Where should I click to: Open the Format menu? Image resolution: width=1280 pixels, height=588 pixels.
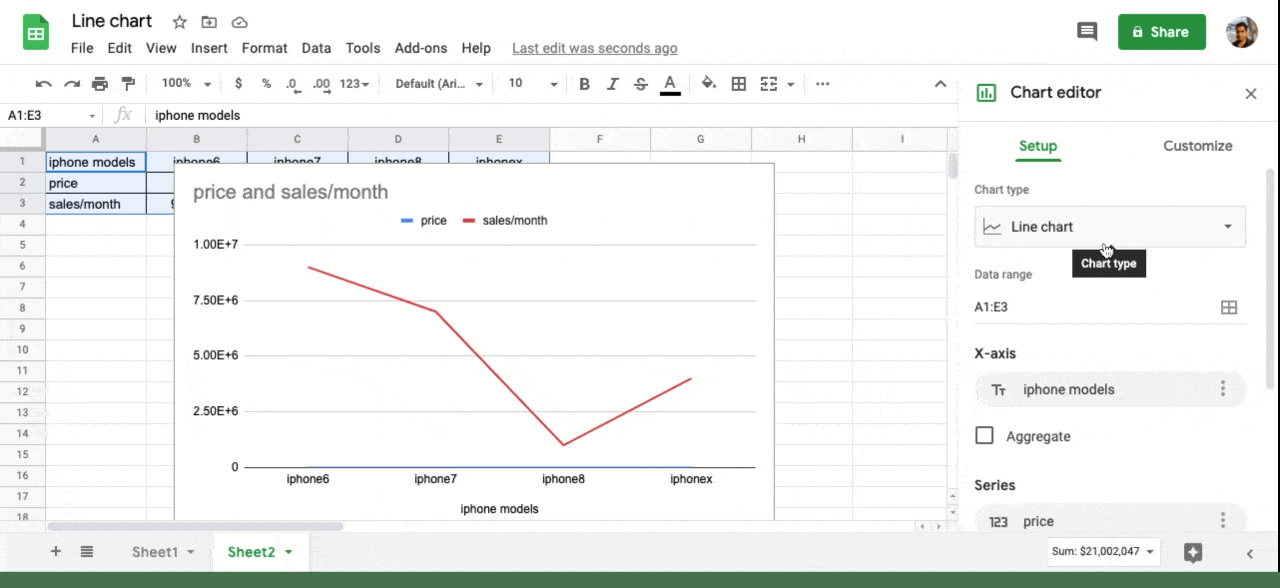[x=264, y=48]
